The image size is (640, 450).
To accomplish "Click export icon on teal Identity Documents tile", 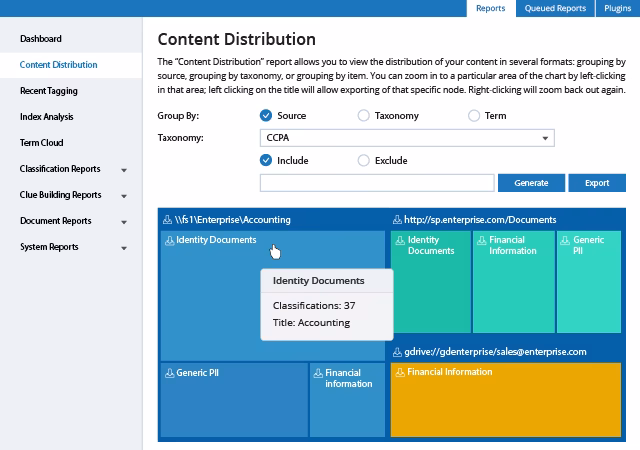I will pos(400,241).
